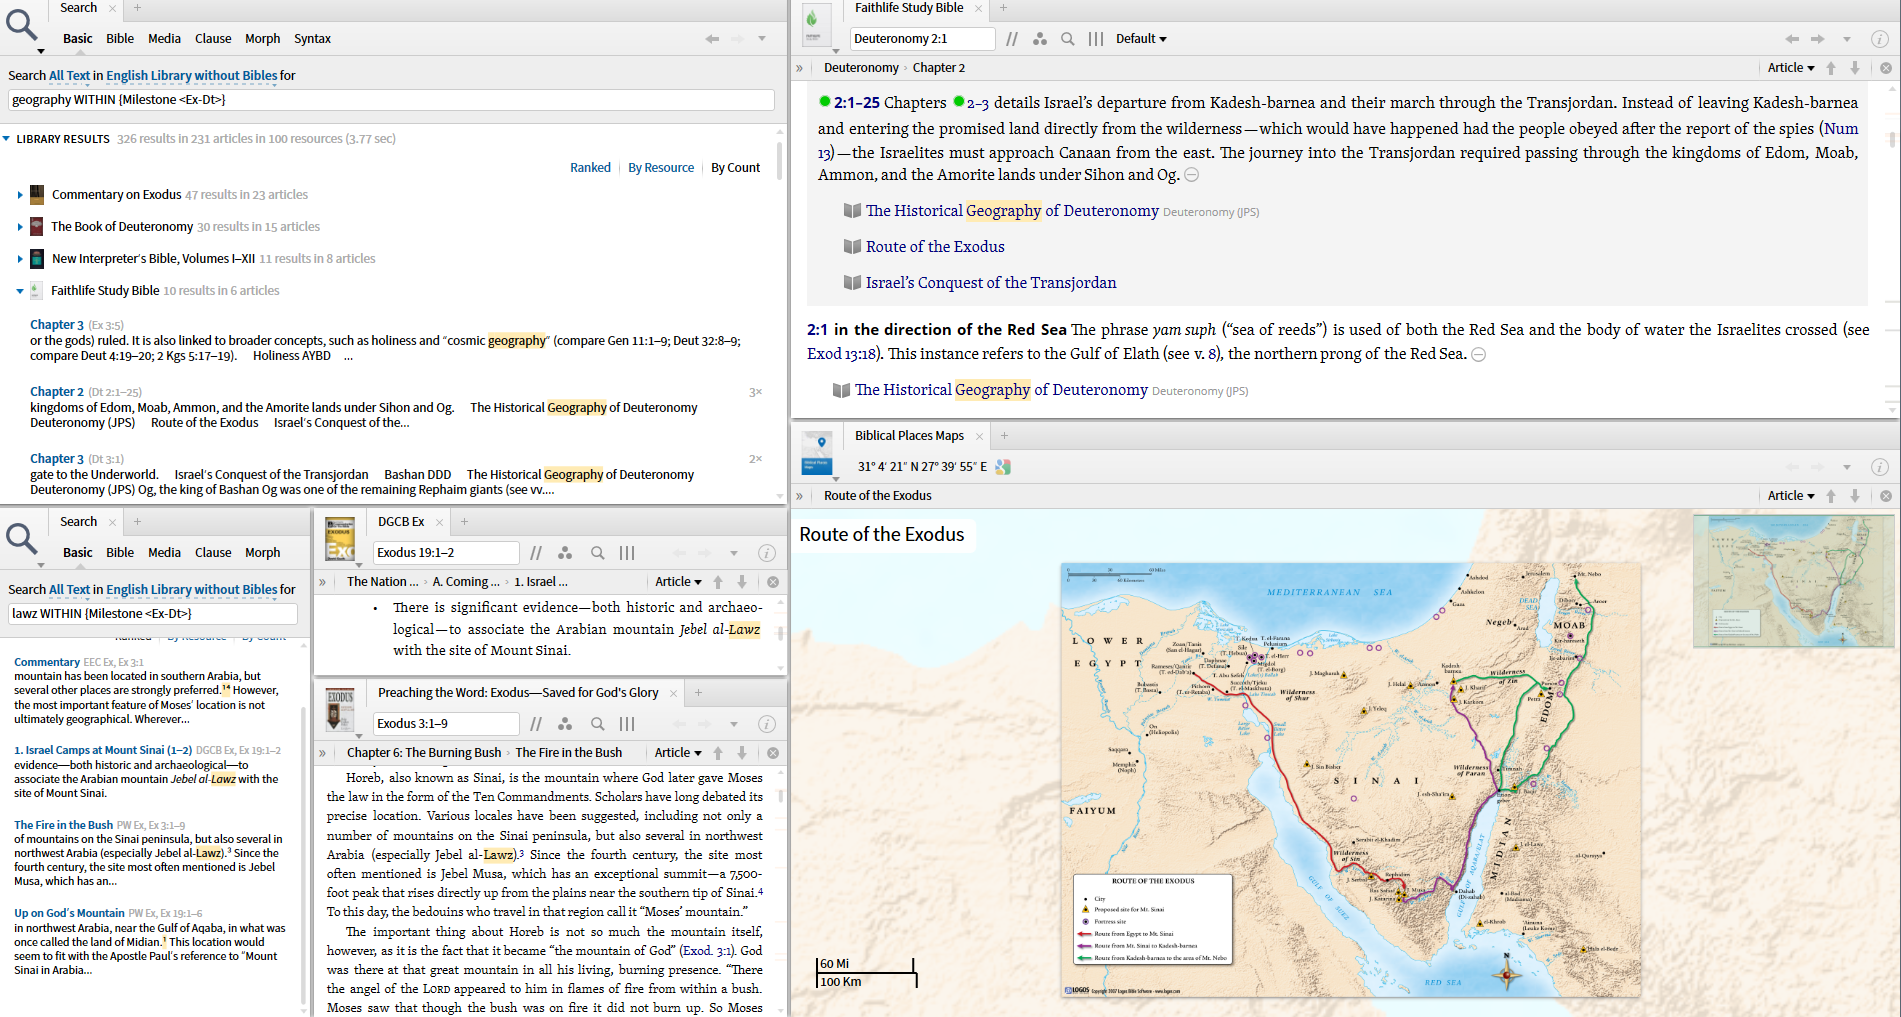1901x1017 pixels.
Task: Collapse the Faithlife Study Bible results group
Action: pos(19,291)
